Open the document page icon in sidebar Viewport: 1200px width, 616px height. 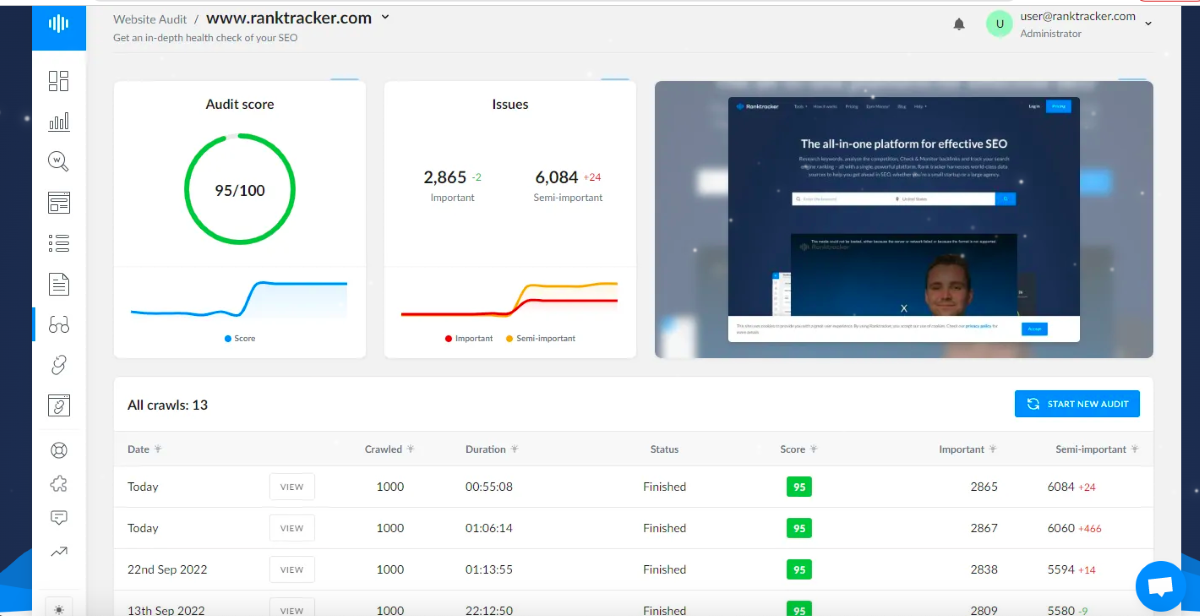tap(59, 284)
